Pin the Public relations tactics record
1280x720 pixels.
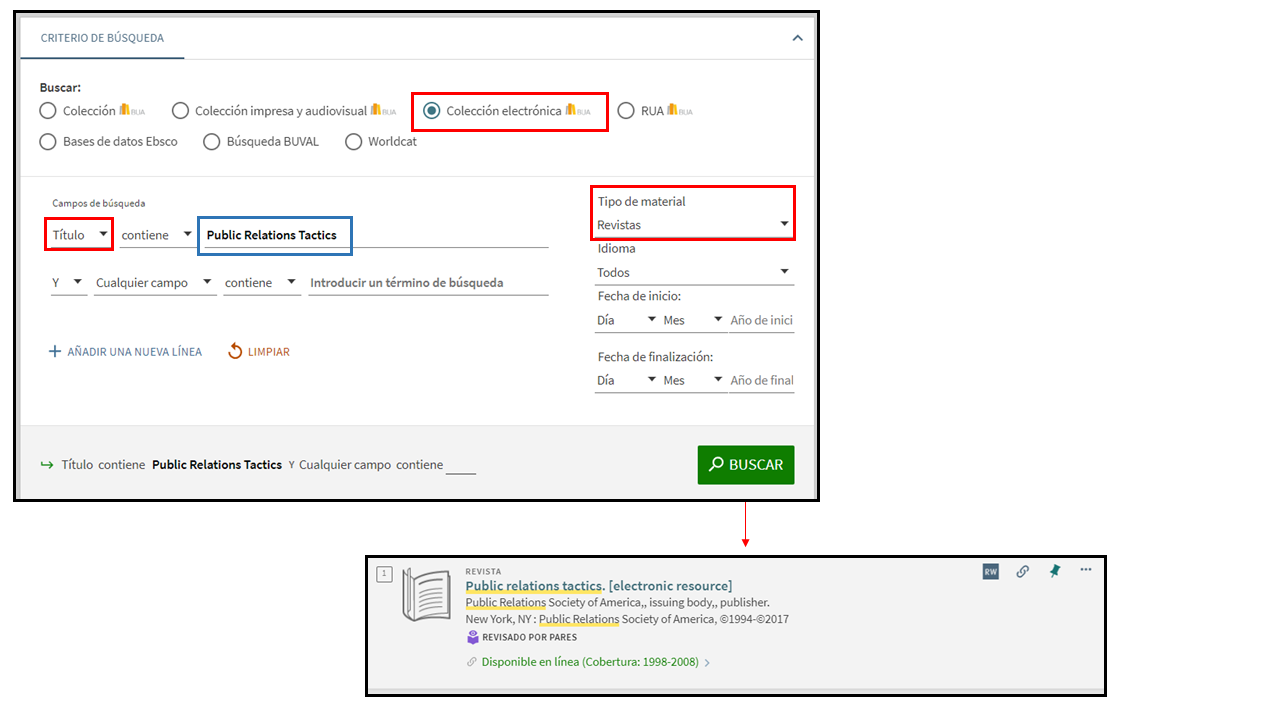[x=1054, y=571]
